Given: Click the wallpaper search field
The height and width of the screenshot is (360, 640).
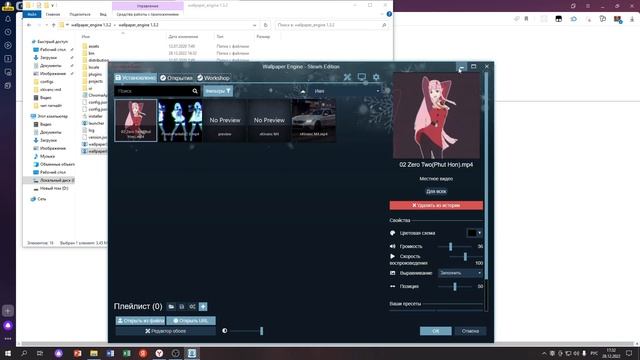Looking at the screenshot, I should (153, 91).
